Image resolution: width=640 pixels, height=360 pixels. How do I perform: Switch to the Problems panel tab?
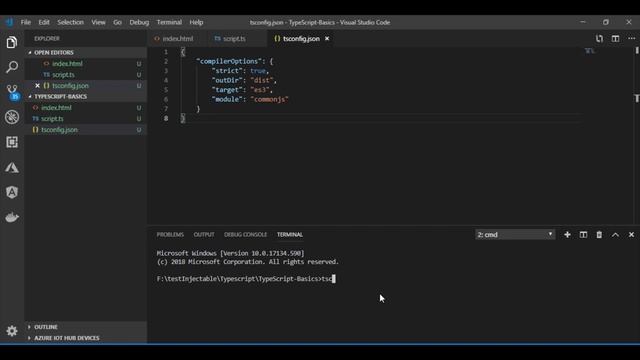[x=170, y=235]
